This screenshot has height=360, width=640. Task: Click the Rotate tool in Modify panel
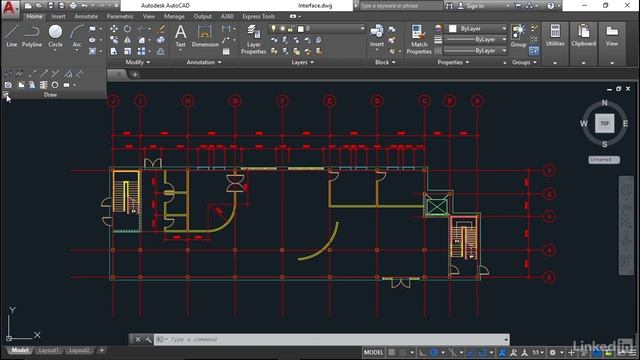pyautogui.click(x=127, y=29)
